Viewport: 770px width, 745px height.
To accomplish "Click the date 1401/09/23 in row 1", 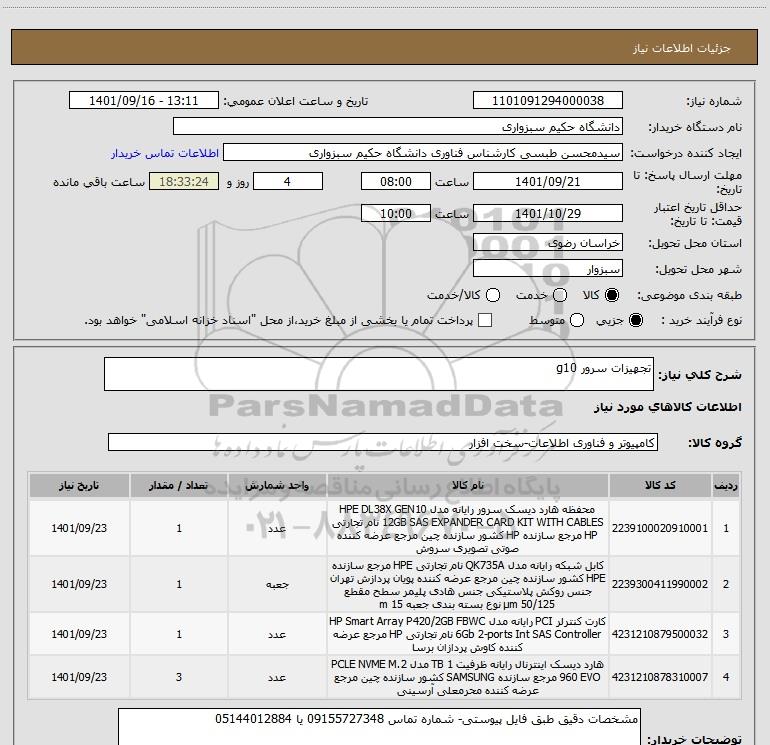I will pyautogui.click(x=79, y=528).
